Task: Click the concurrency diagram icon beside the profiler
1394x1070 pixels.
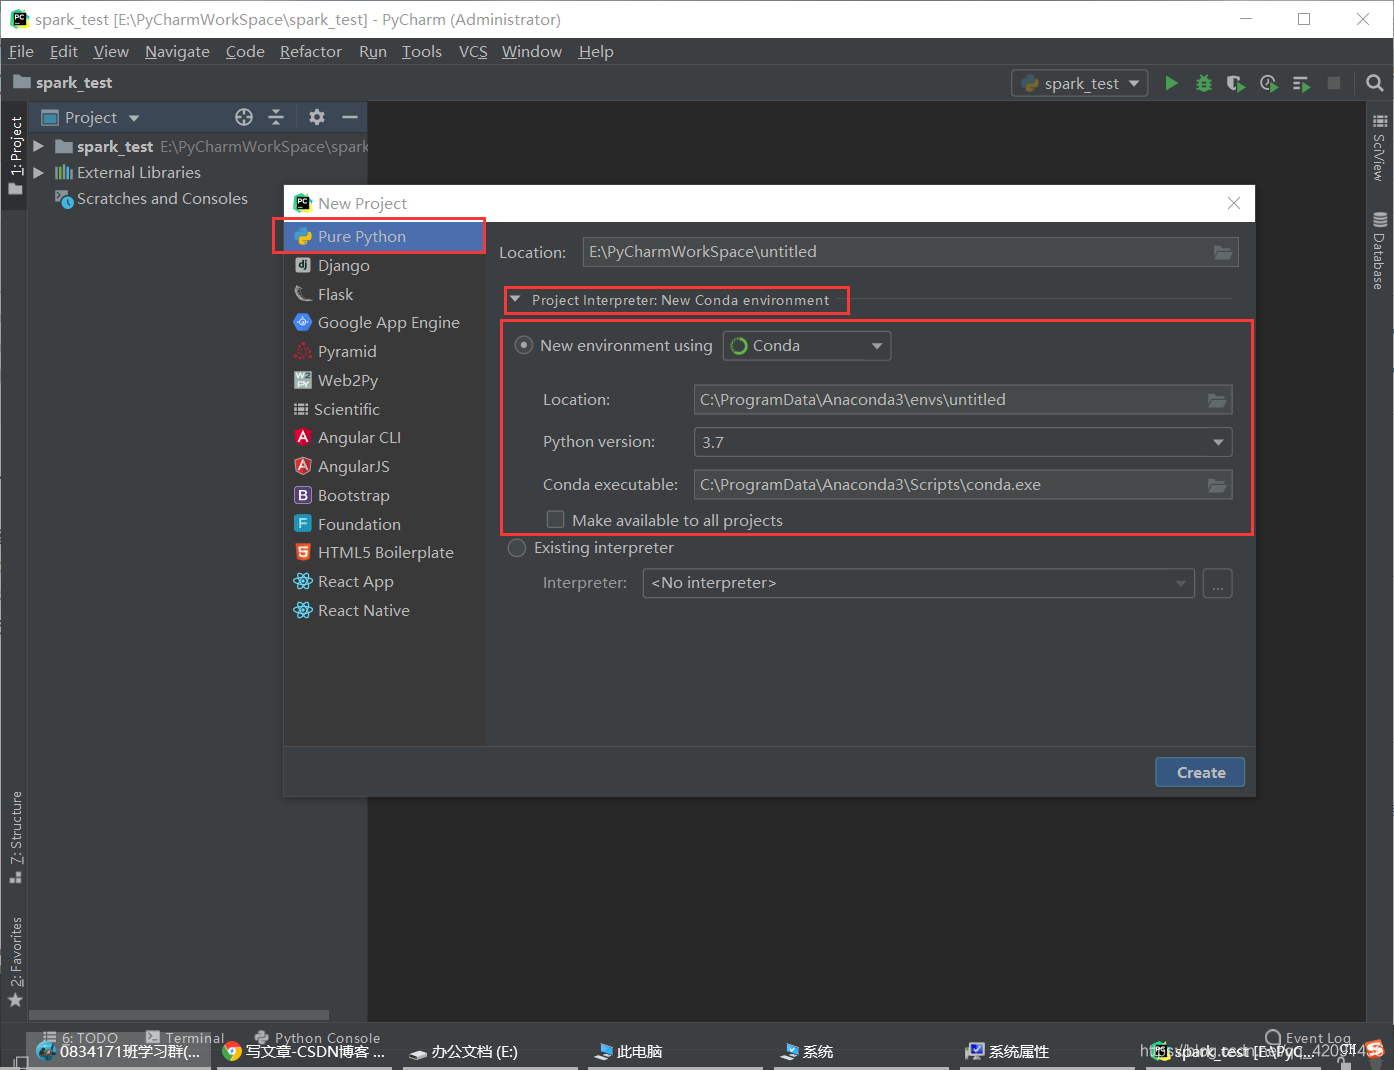Action: tap(1301, 83)
